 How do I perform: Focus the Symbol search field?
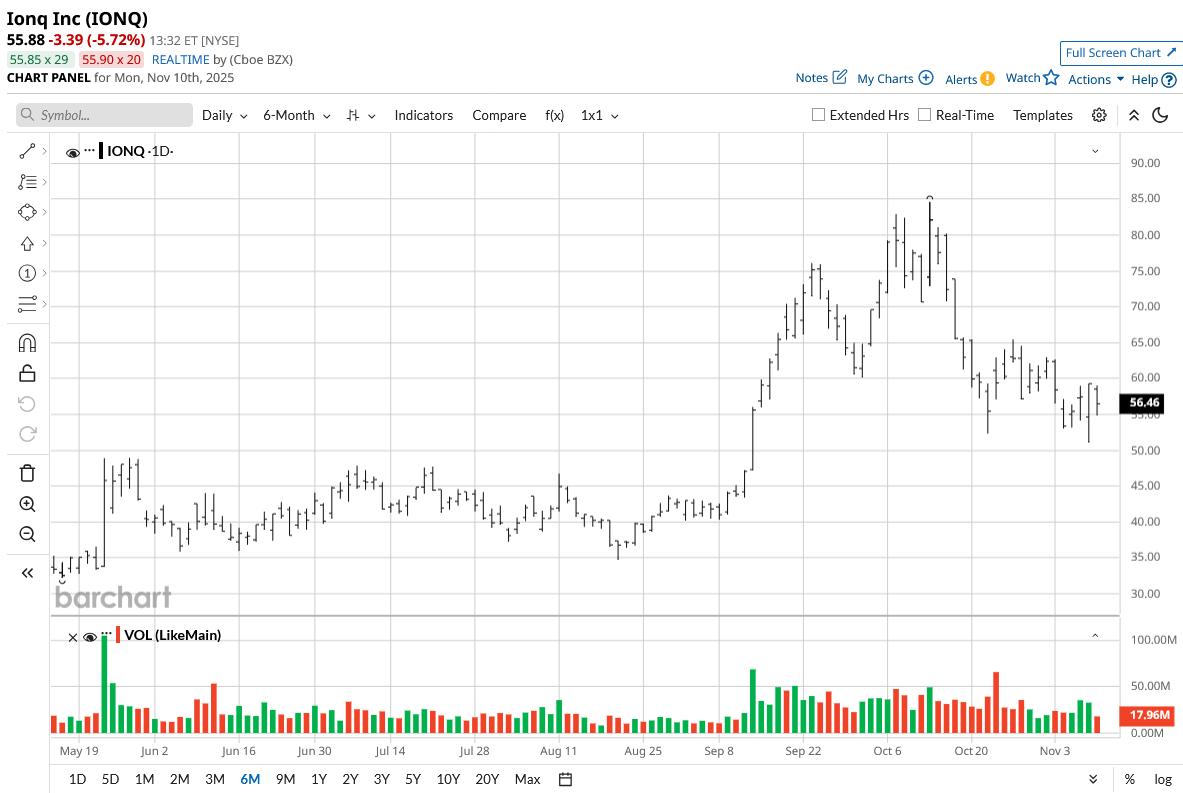[x=104, y=115]
